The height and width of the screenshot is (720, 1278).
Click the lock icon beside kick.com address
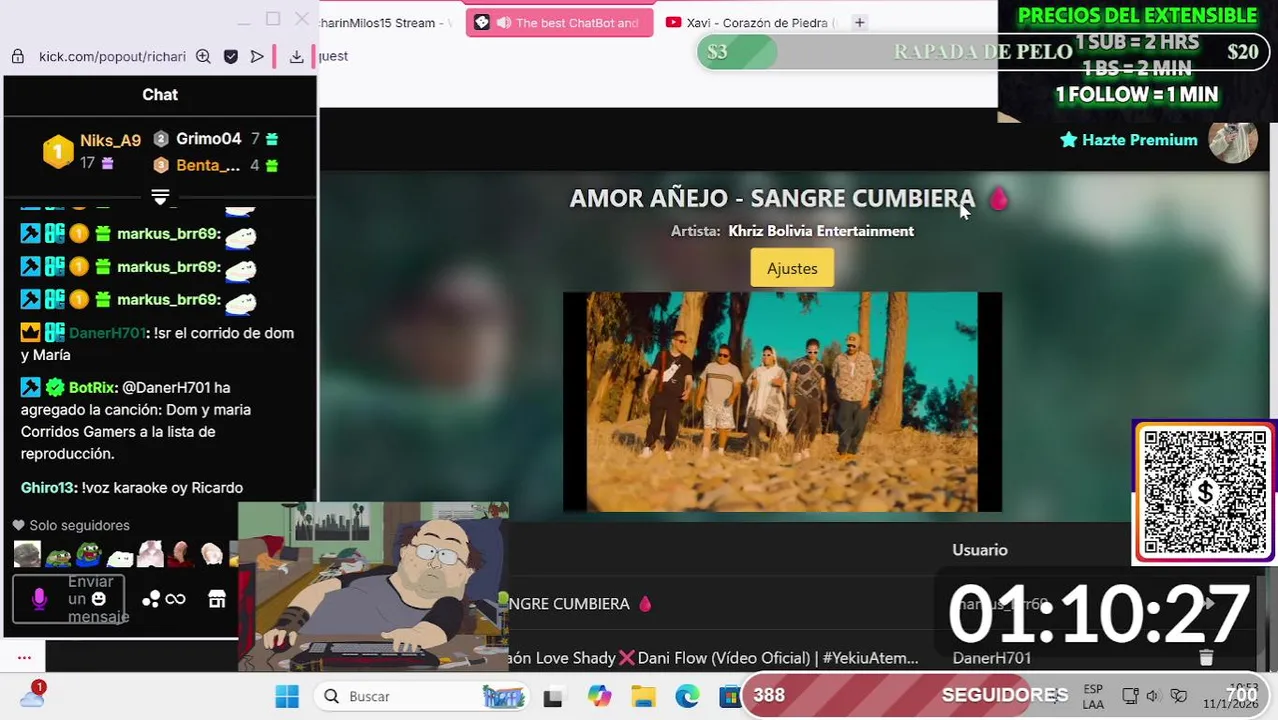coord(17,57)
